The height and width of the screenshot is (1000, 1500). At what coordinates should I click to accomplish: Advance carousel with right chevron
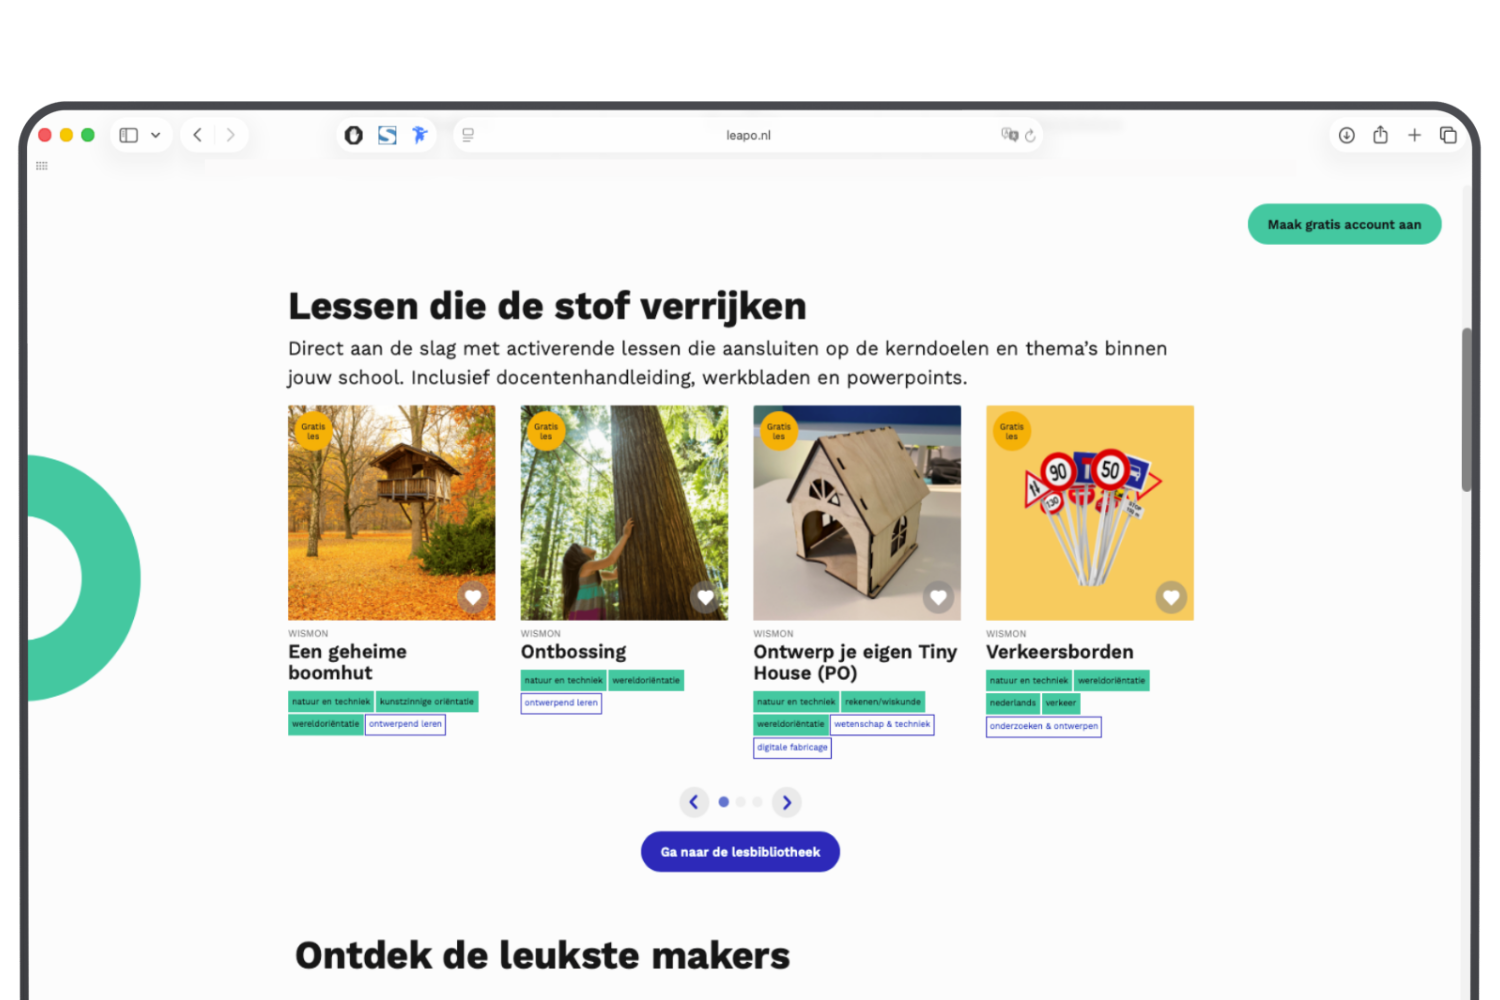(787, 802)
